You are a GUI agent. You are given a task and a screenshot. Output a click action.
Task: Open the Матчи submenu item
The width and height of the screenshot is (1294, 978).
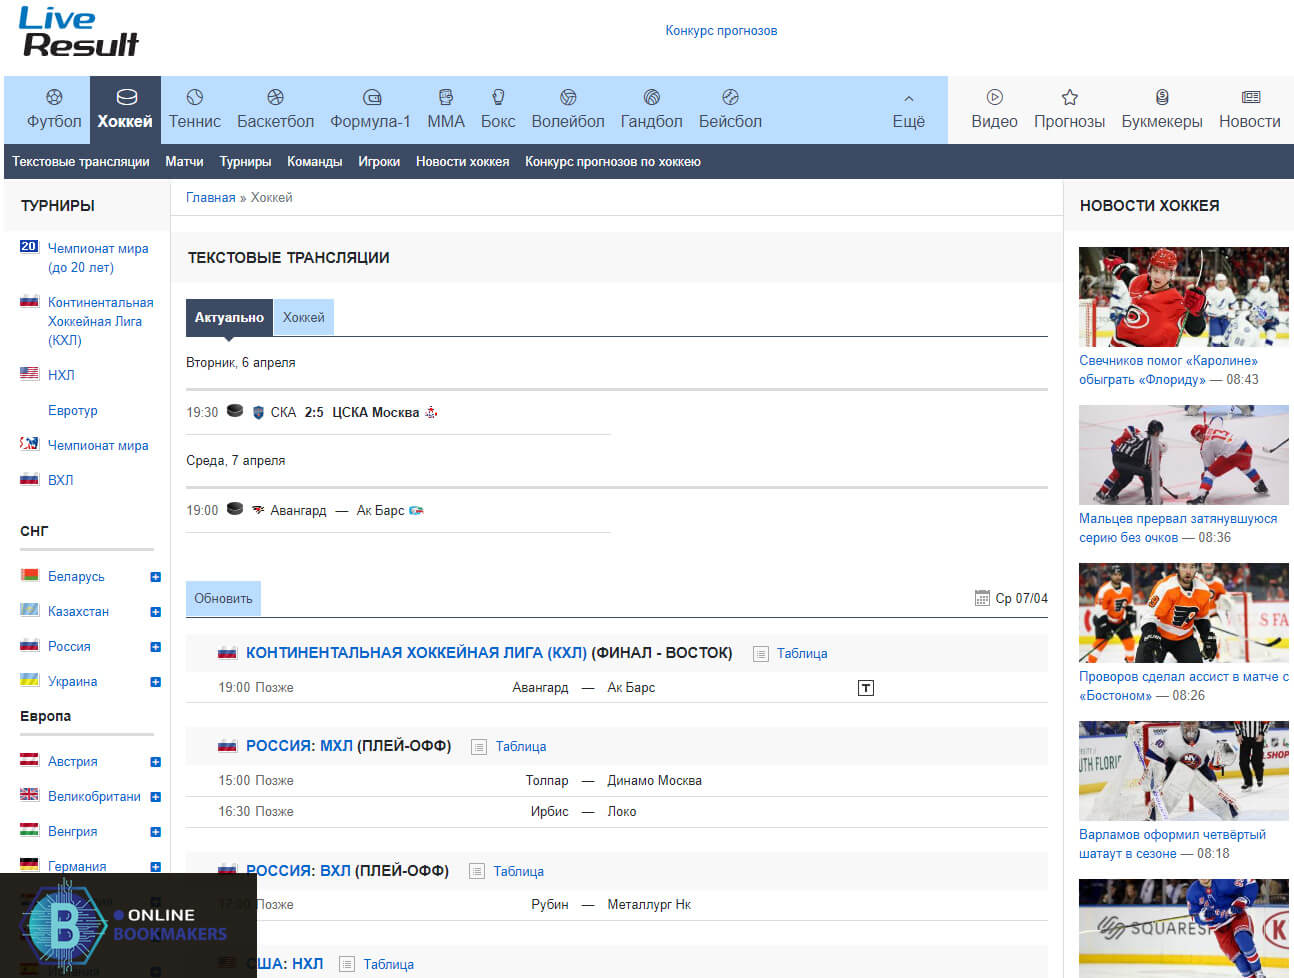[x=184, y=162]
